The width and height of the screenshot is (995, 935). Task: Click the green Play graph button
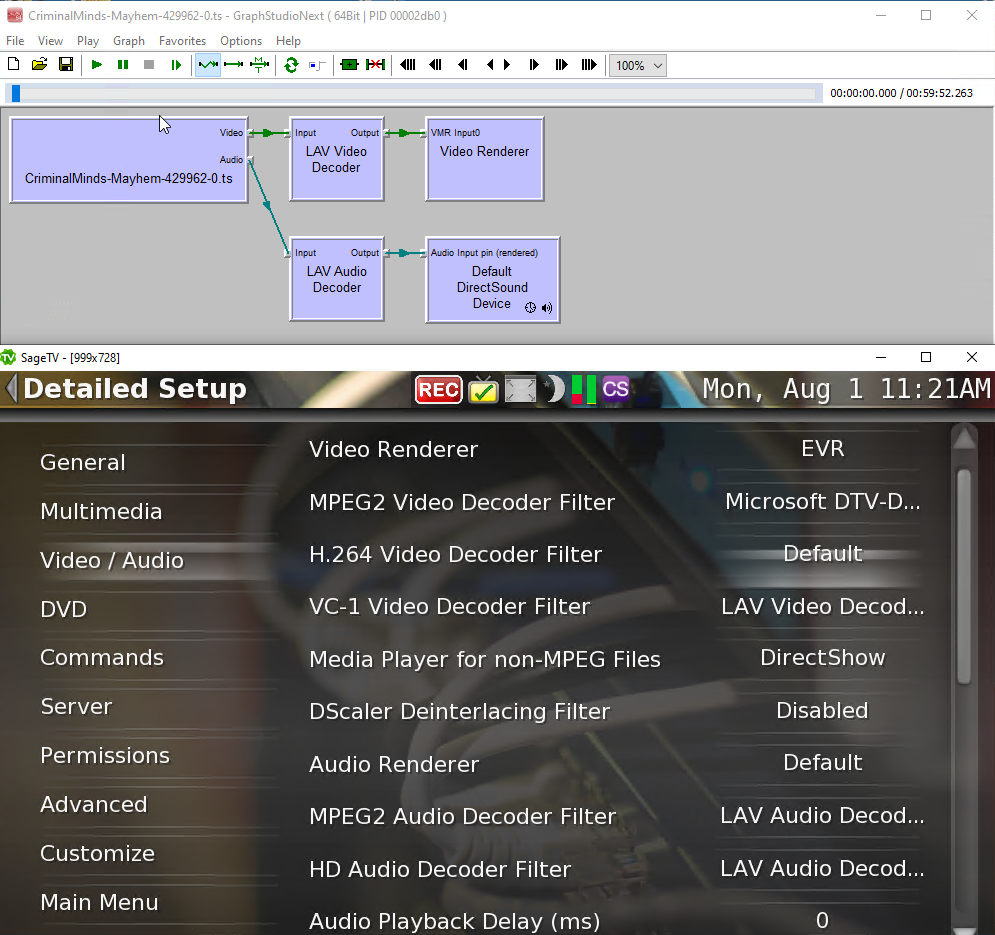pyautogui.click(x=97, y=65)
